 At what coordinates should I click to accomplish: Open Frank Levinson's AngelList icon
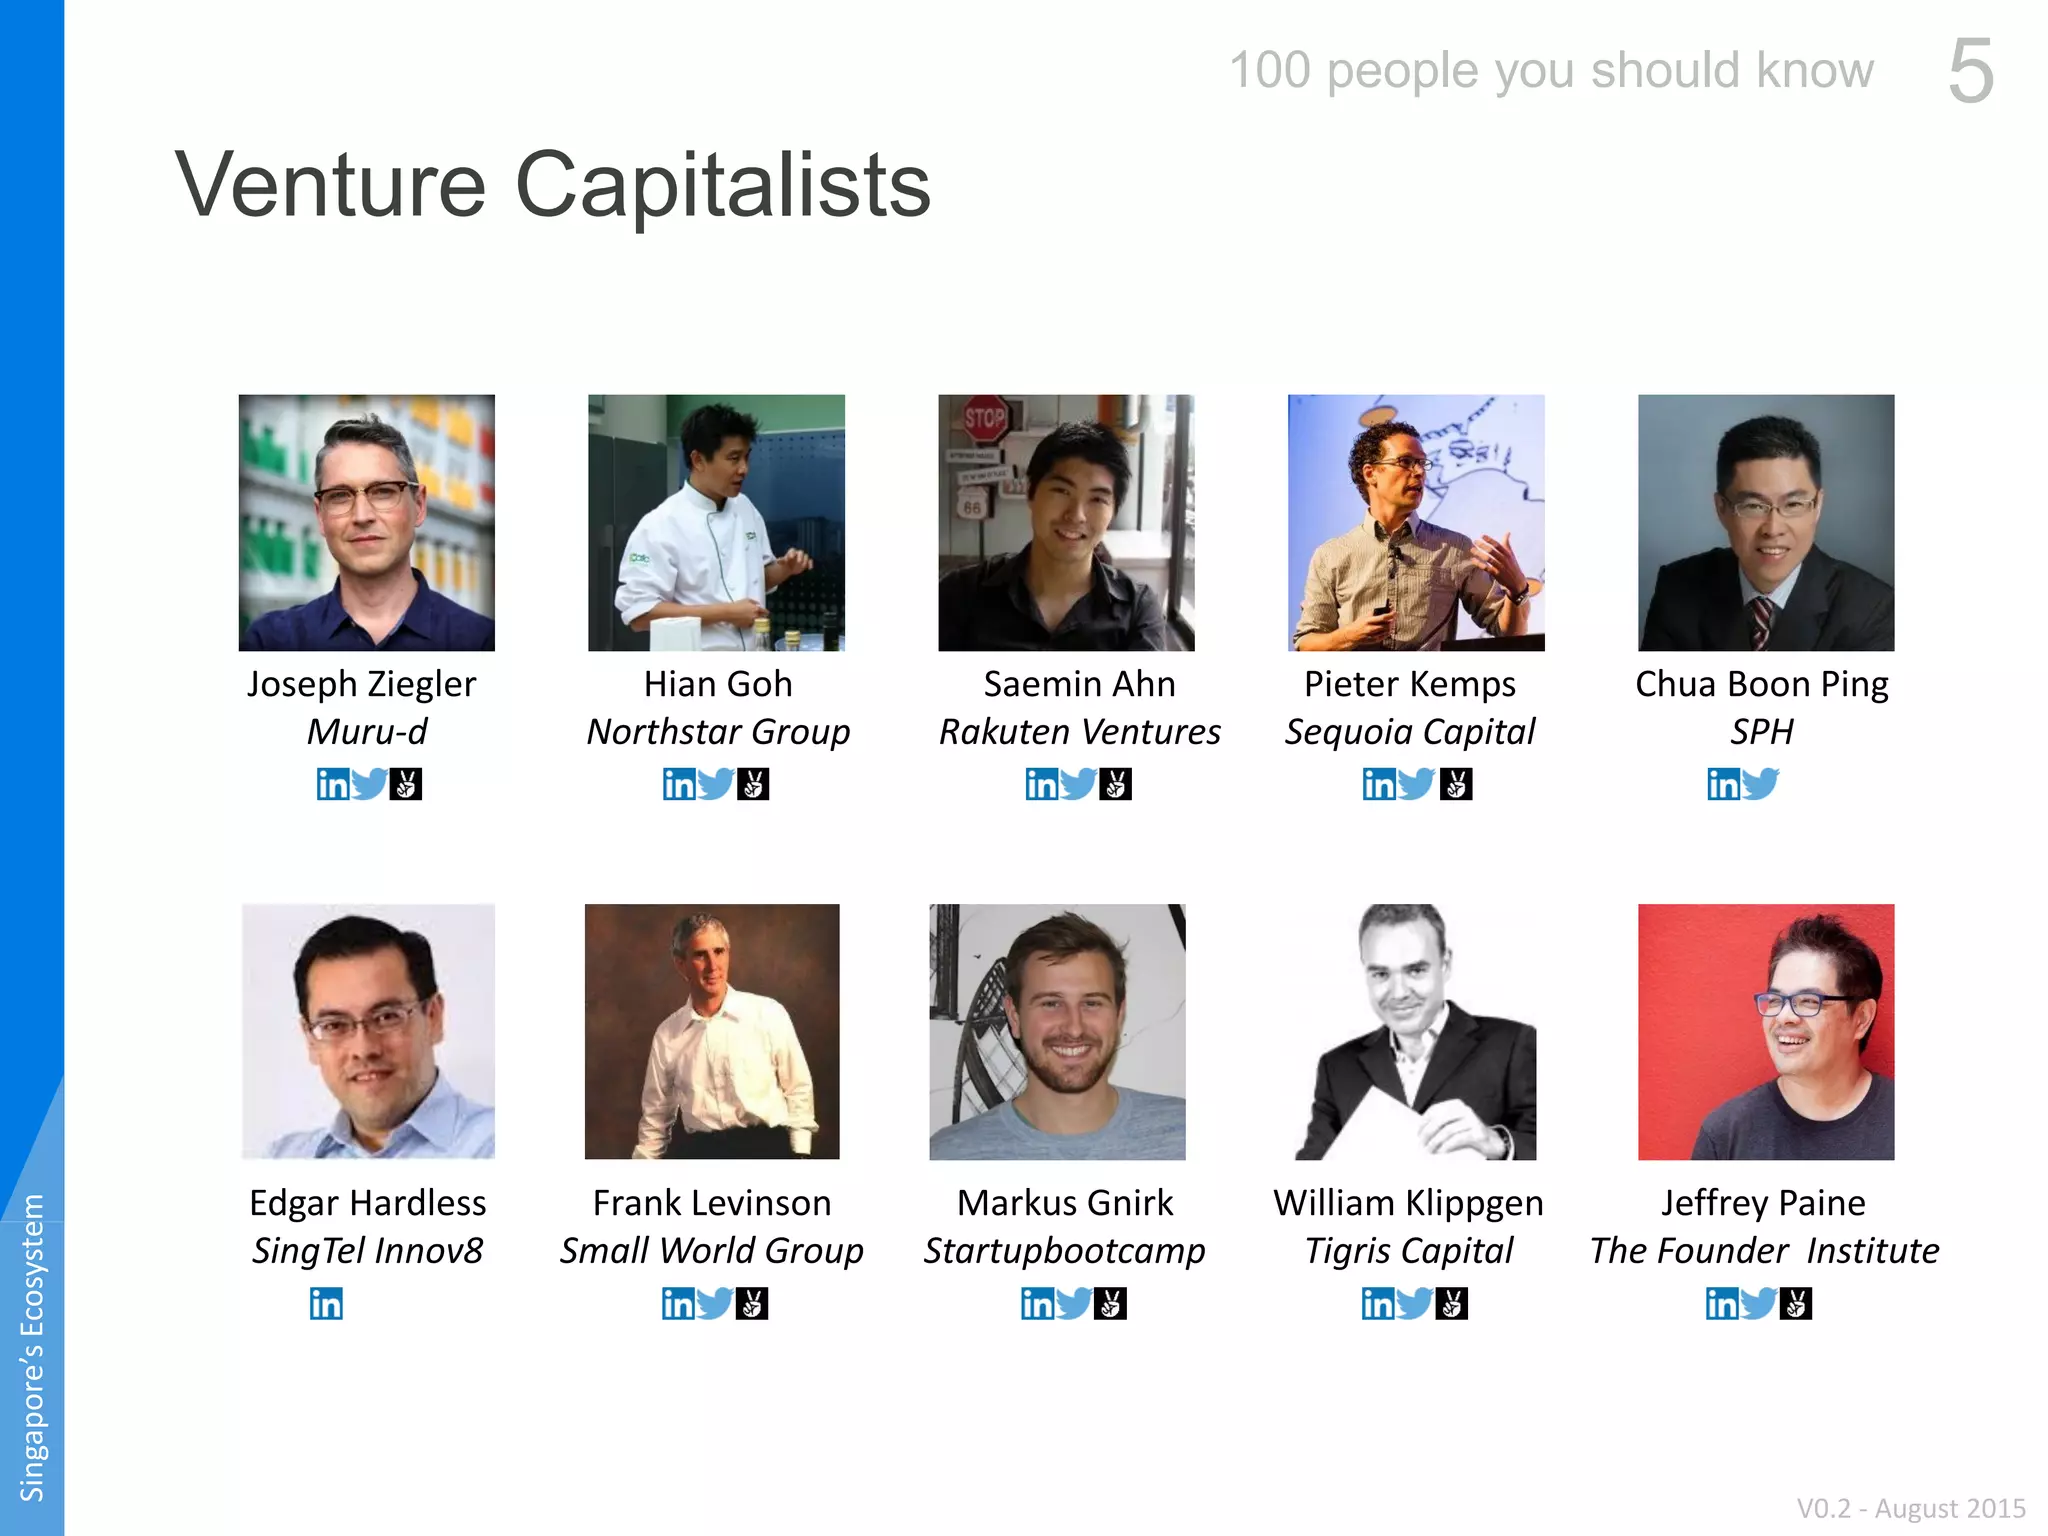pos(752,1303)
